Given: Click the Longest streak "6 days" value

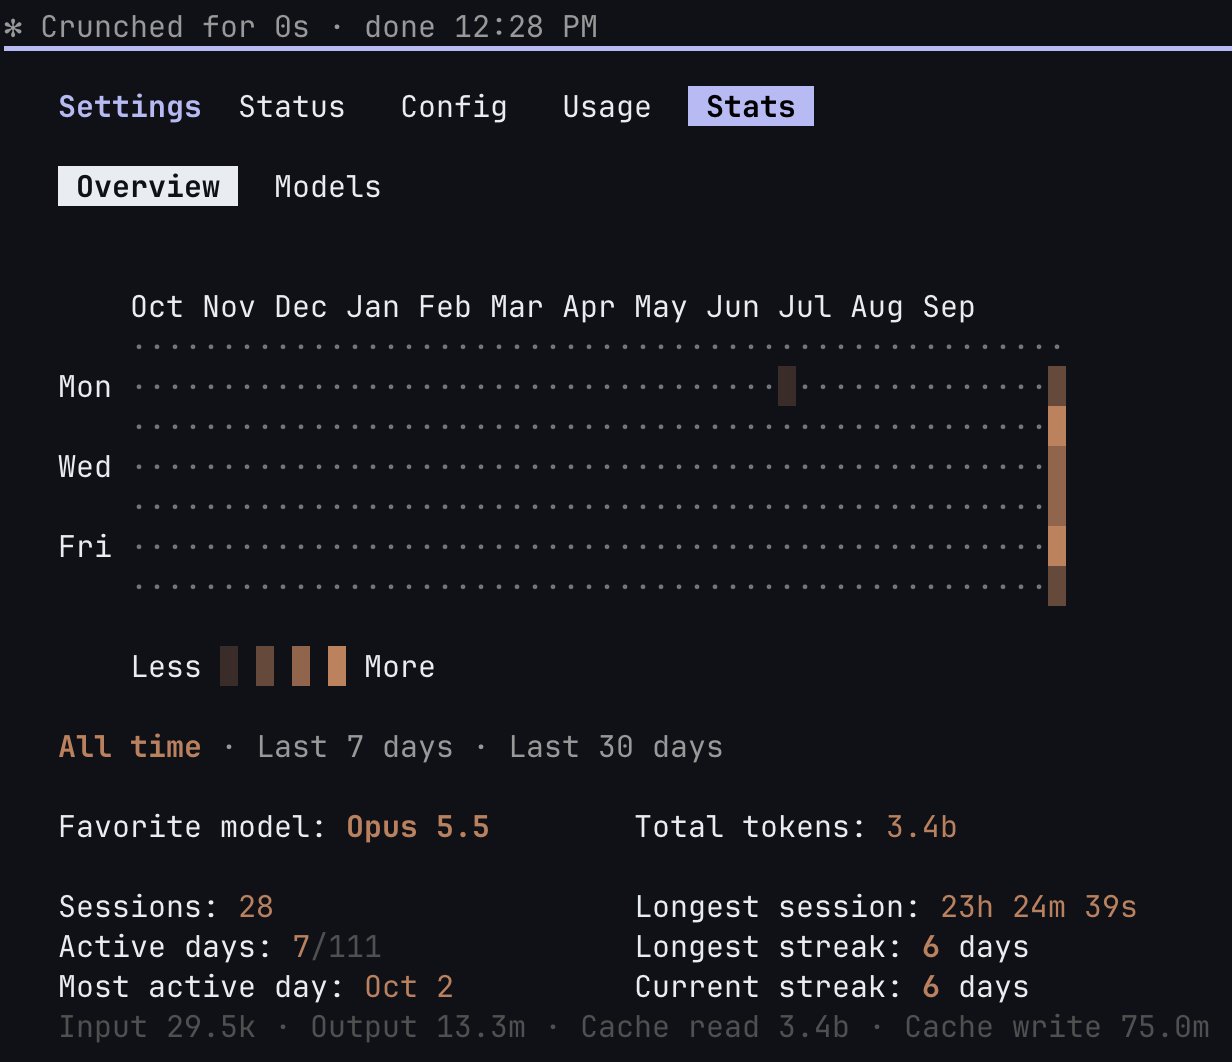Looking at the screenshot, I should tap(976, 947).
